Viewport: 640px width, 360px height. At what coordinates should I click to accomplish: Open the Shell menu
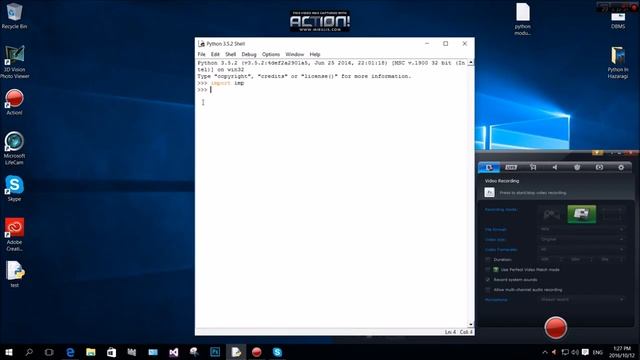231,54
